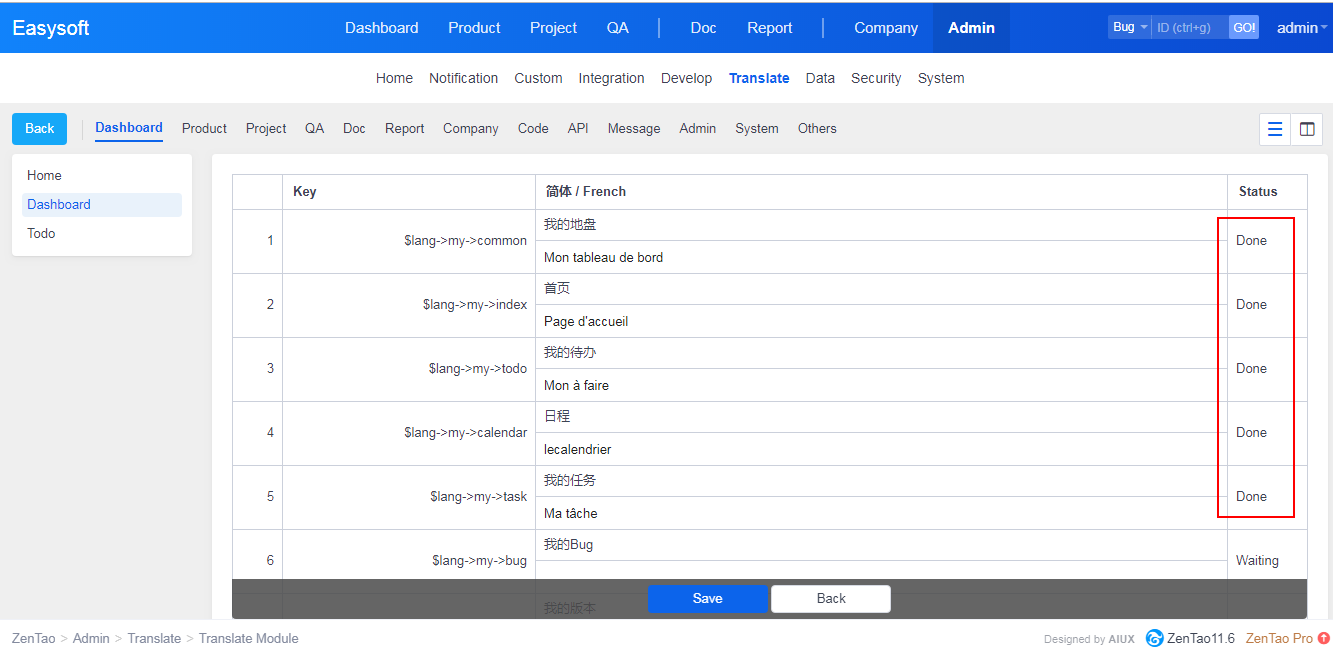Edit French translation for $lang->my->bug

(x=880, y=571)
